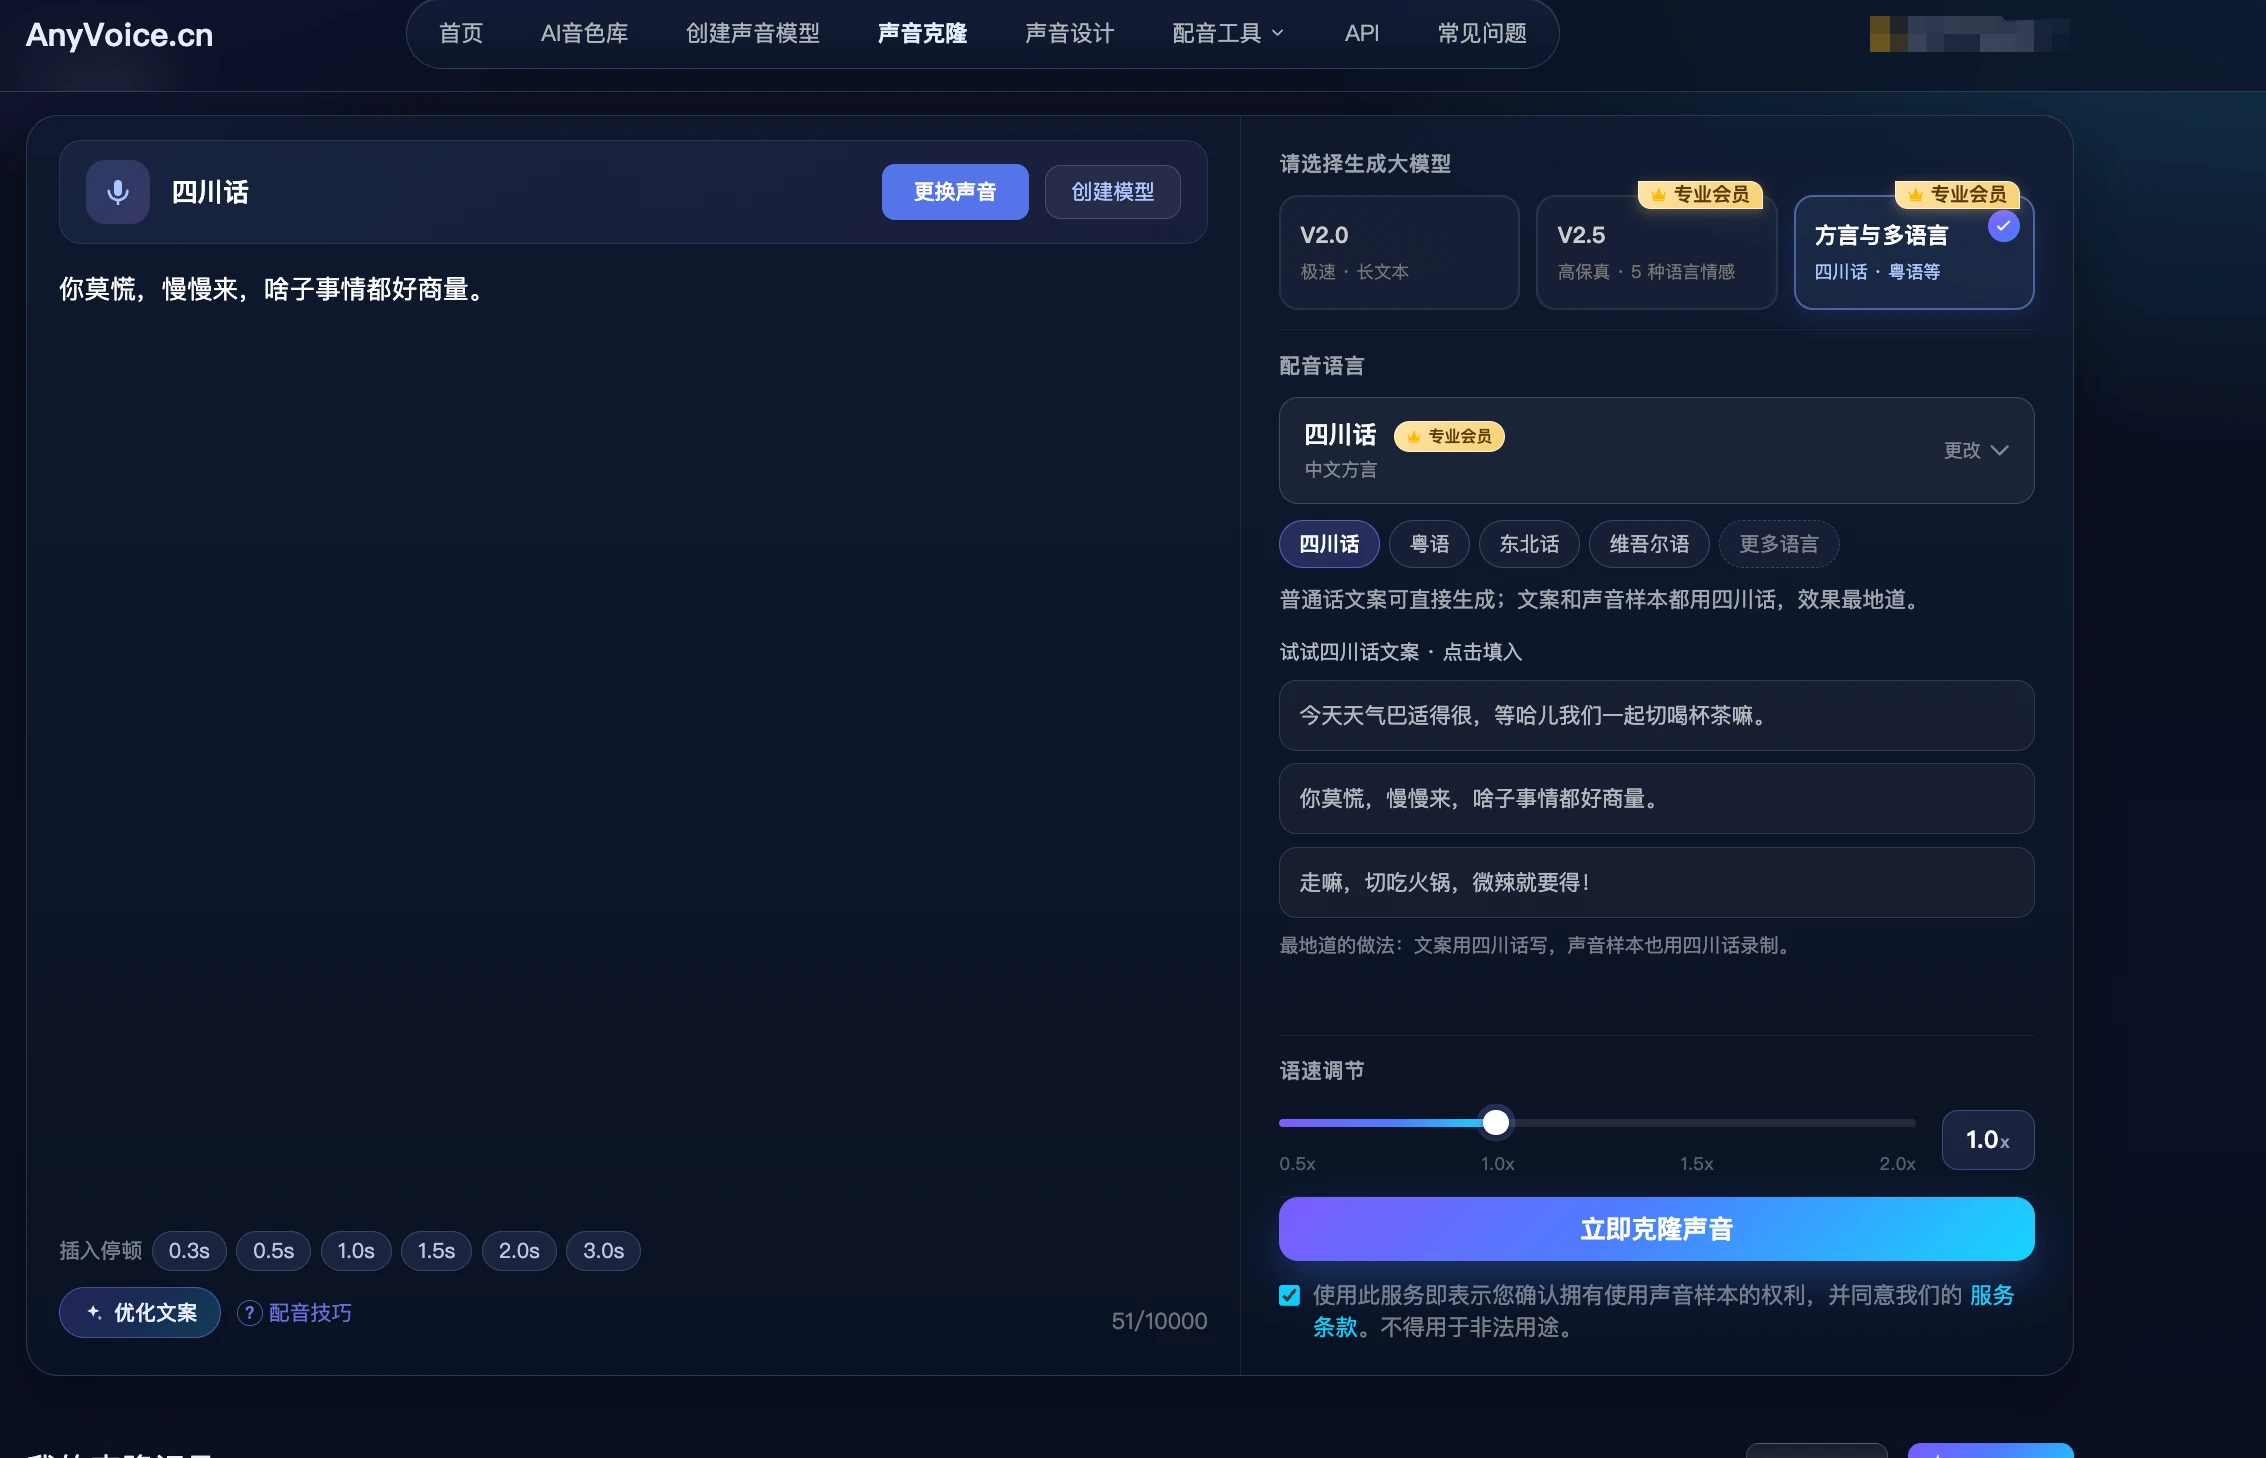Image resolution: width=2266 pixels, height=1458 pixels.
Task: Click into the script text area
Action: coord(633,740)
